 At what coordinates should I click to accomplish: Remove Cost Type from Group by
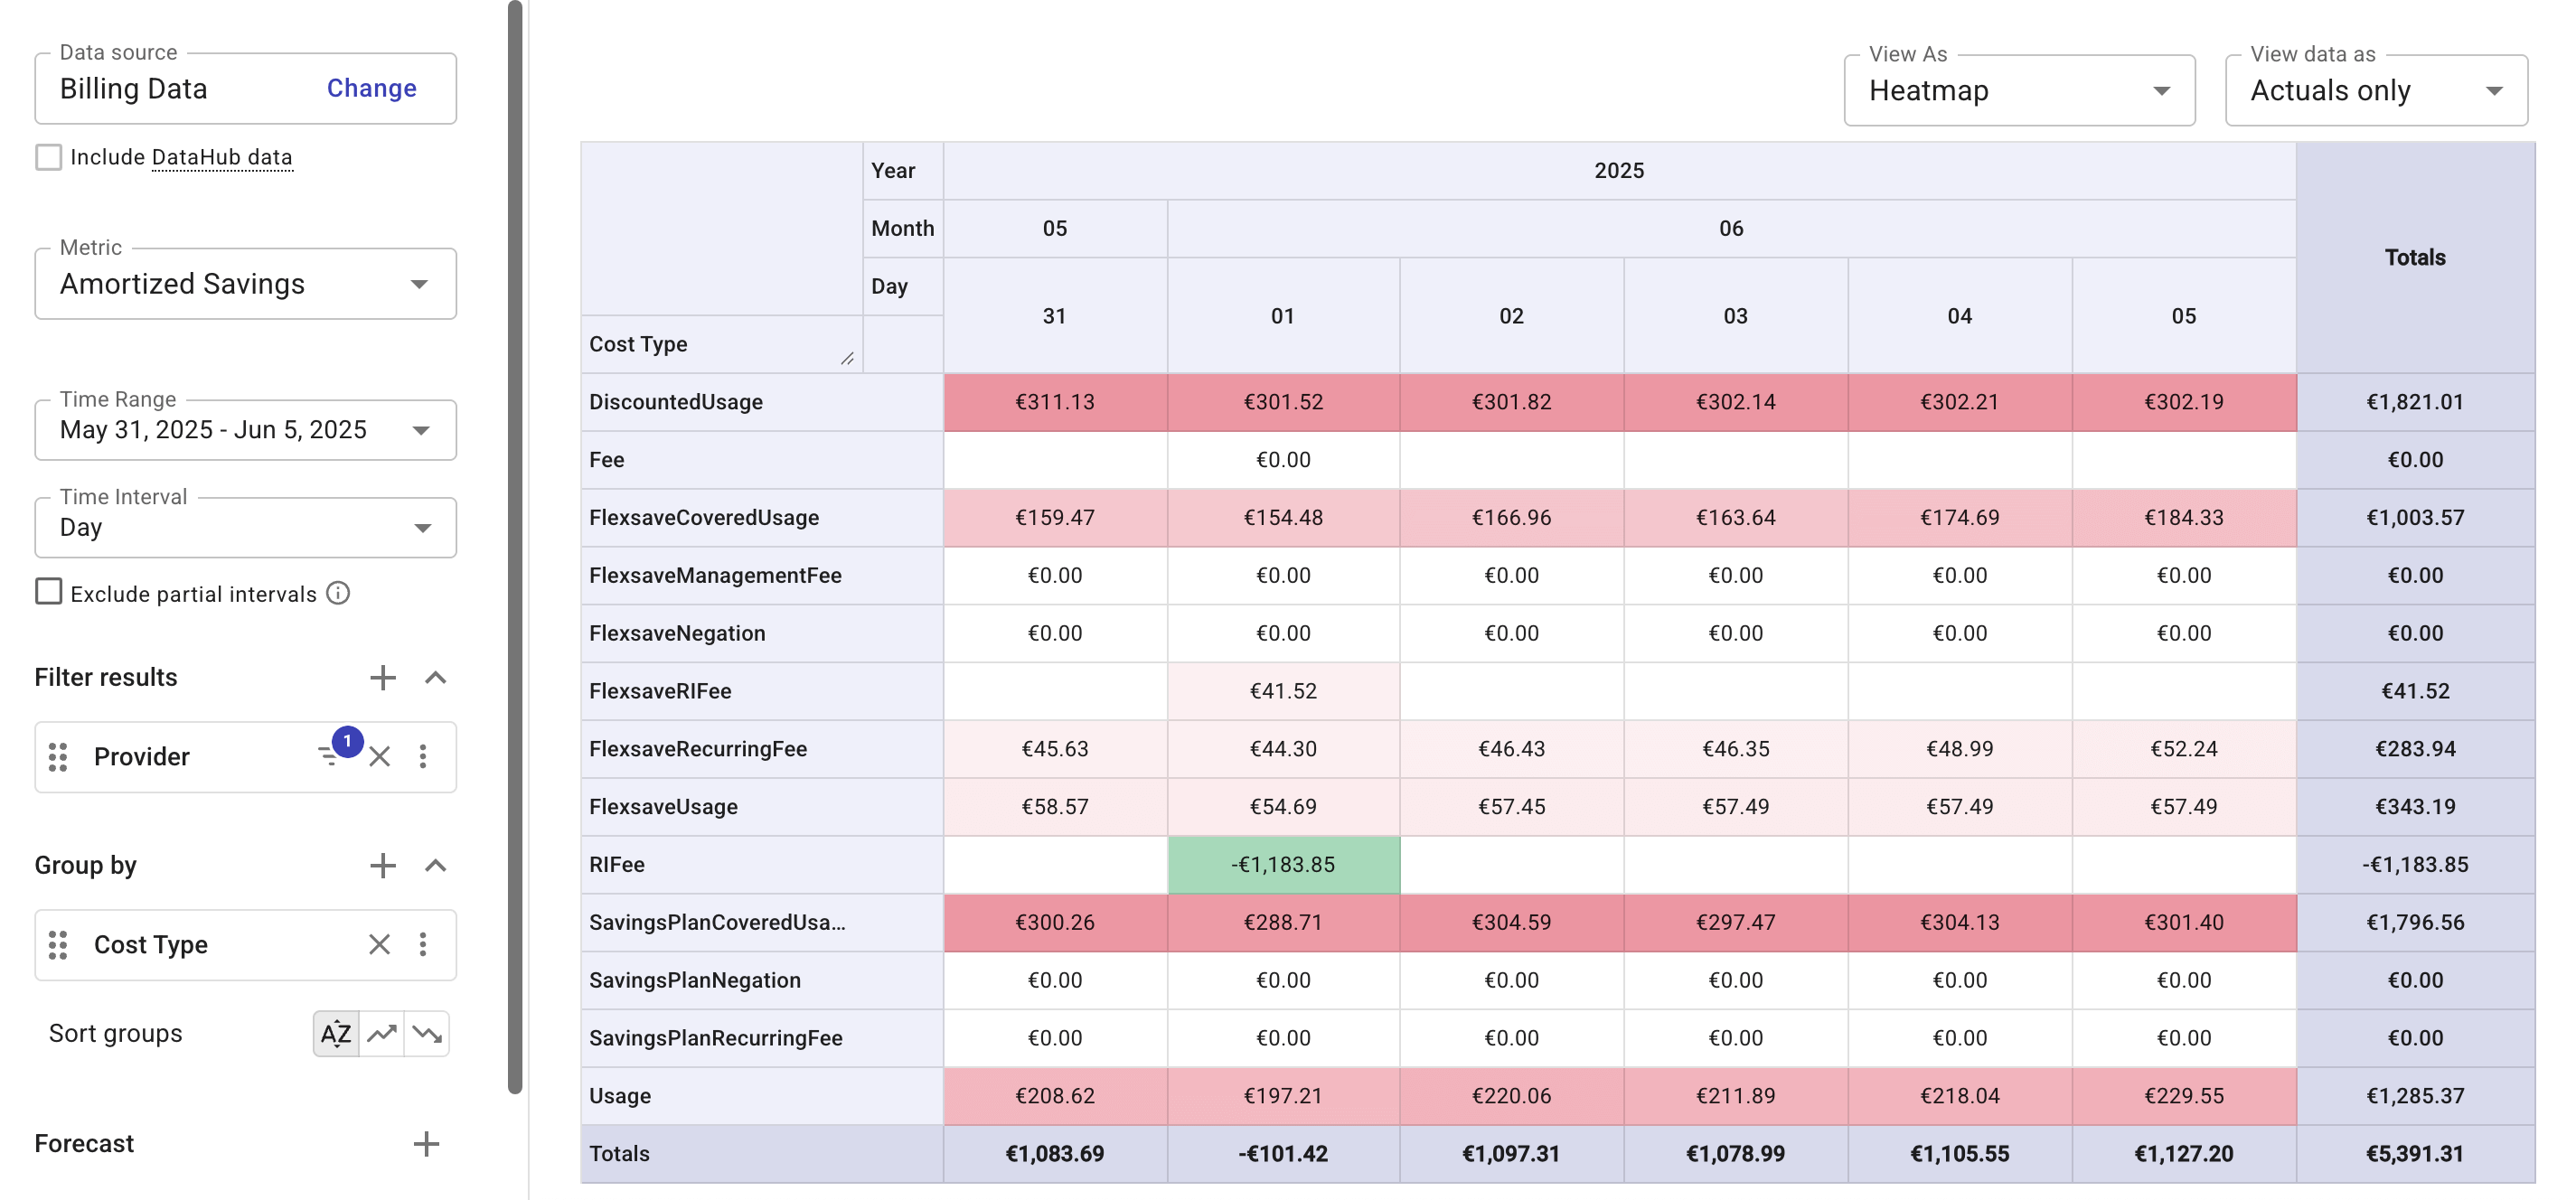click(x=380, y=944)
